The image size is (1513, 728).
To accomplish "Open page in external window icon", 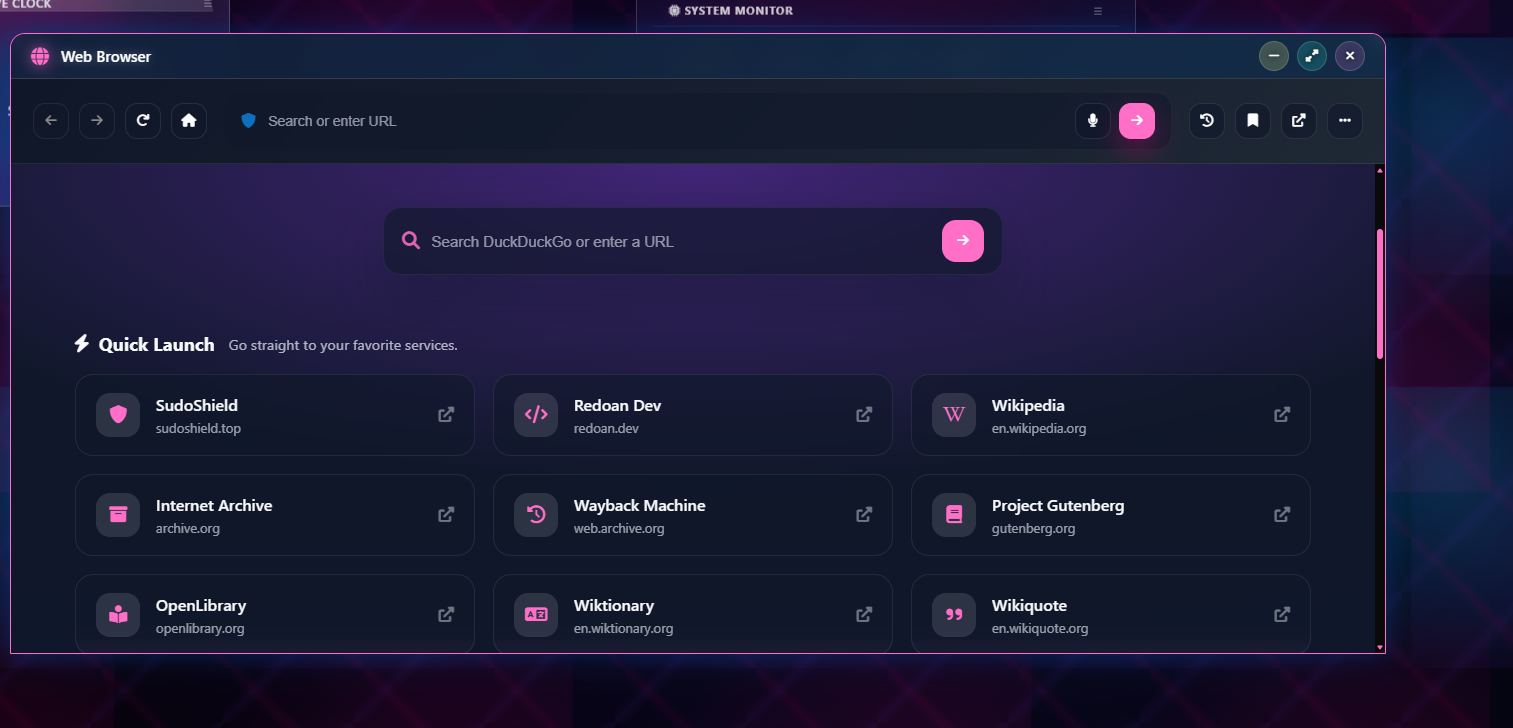I will pos(1299,121).
